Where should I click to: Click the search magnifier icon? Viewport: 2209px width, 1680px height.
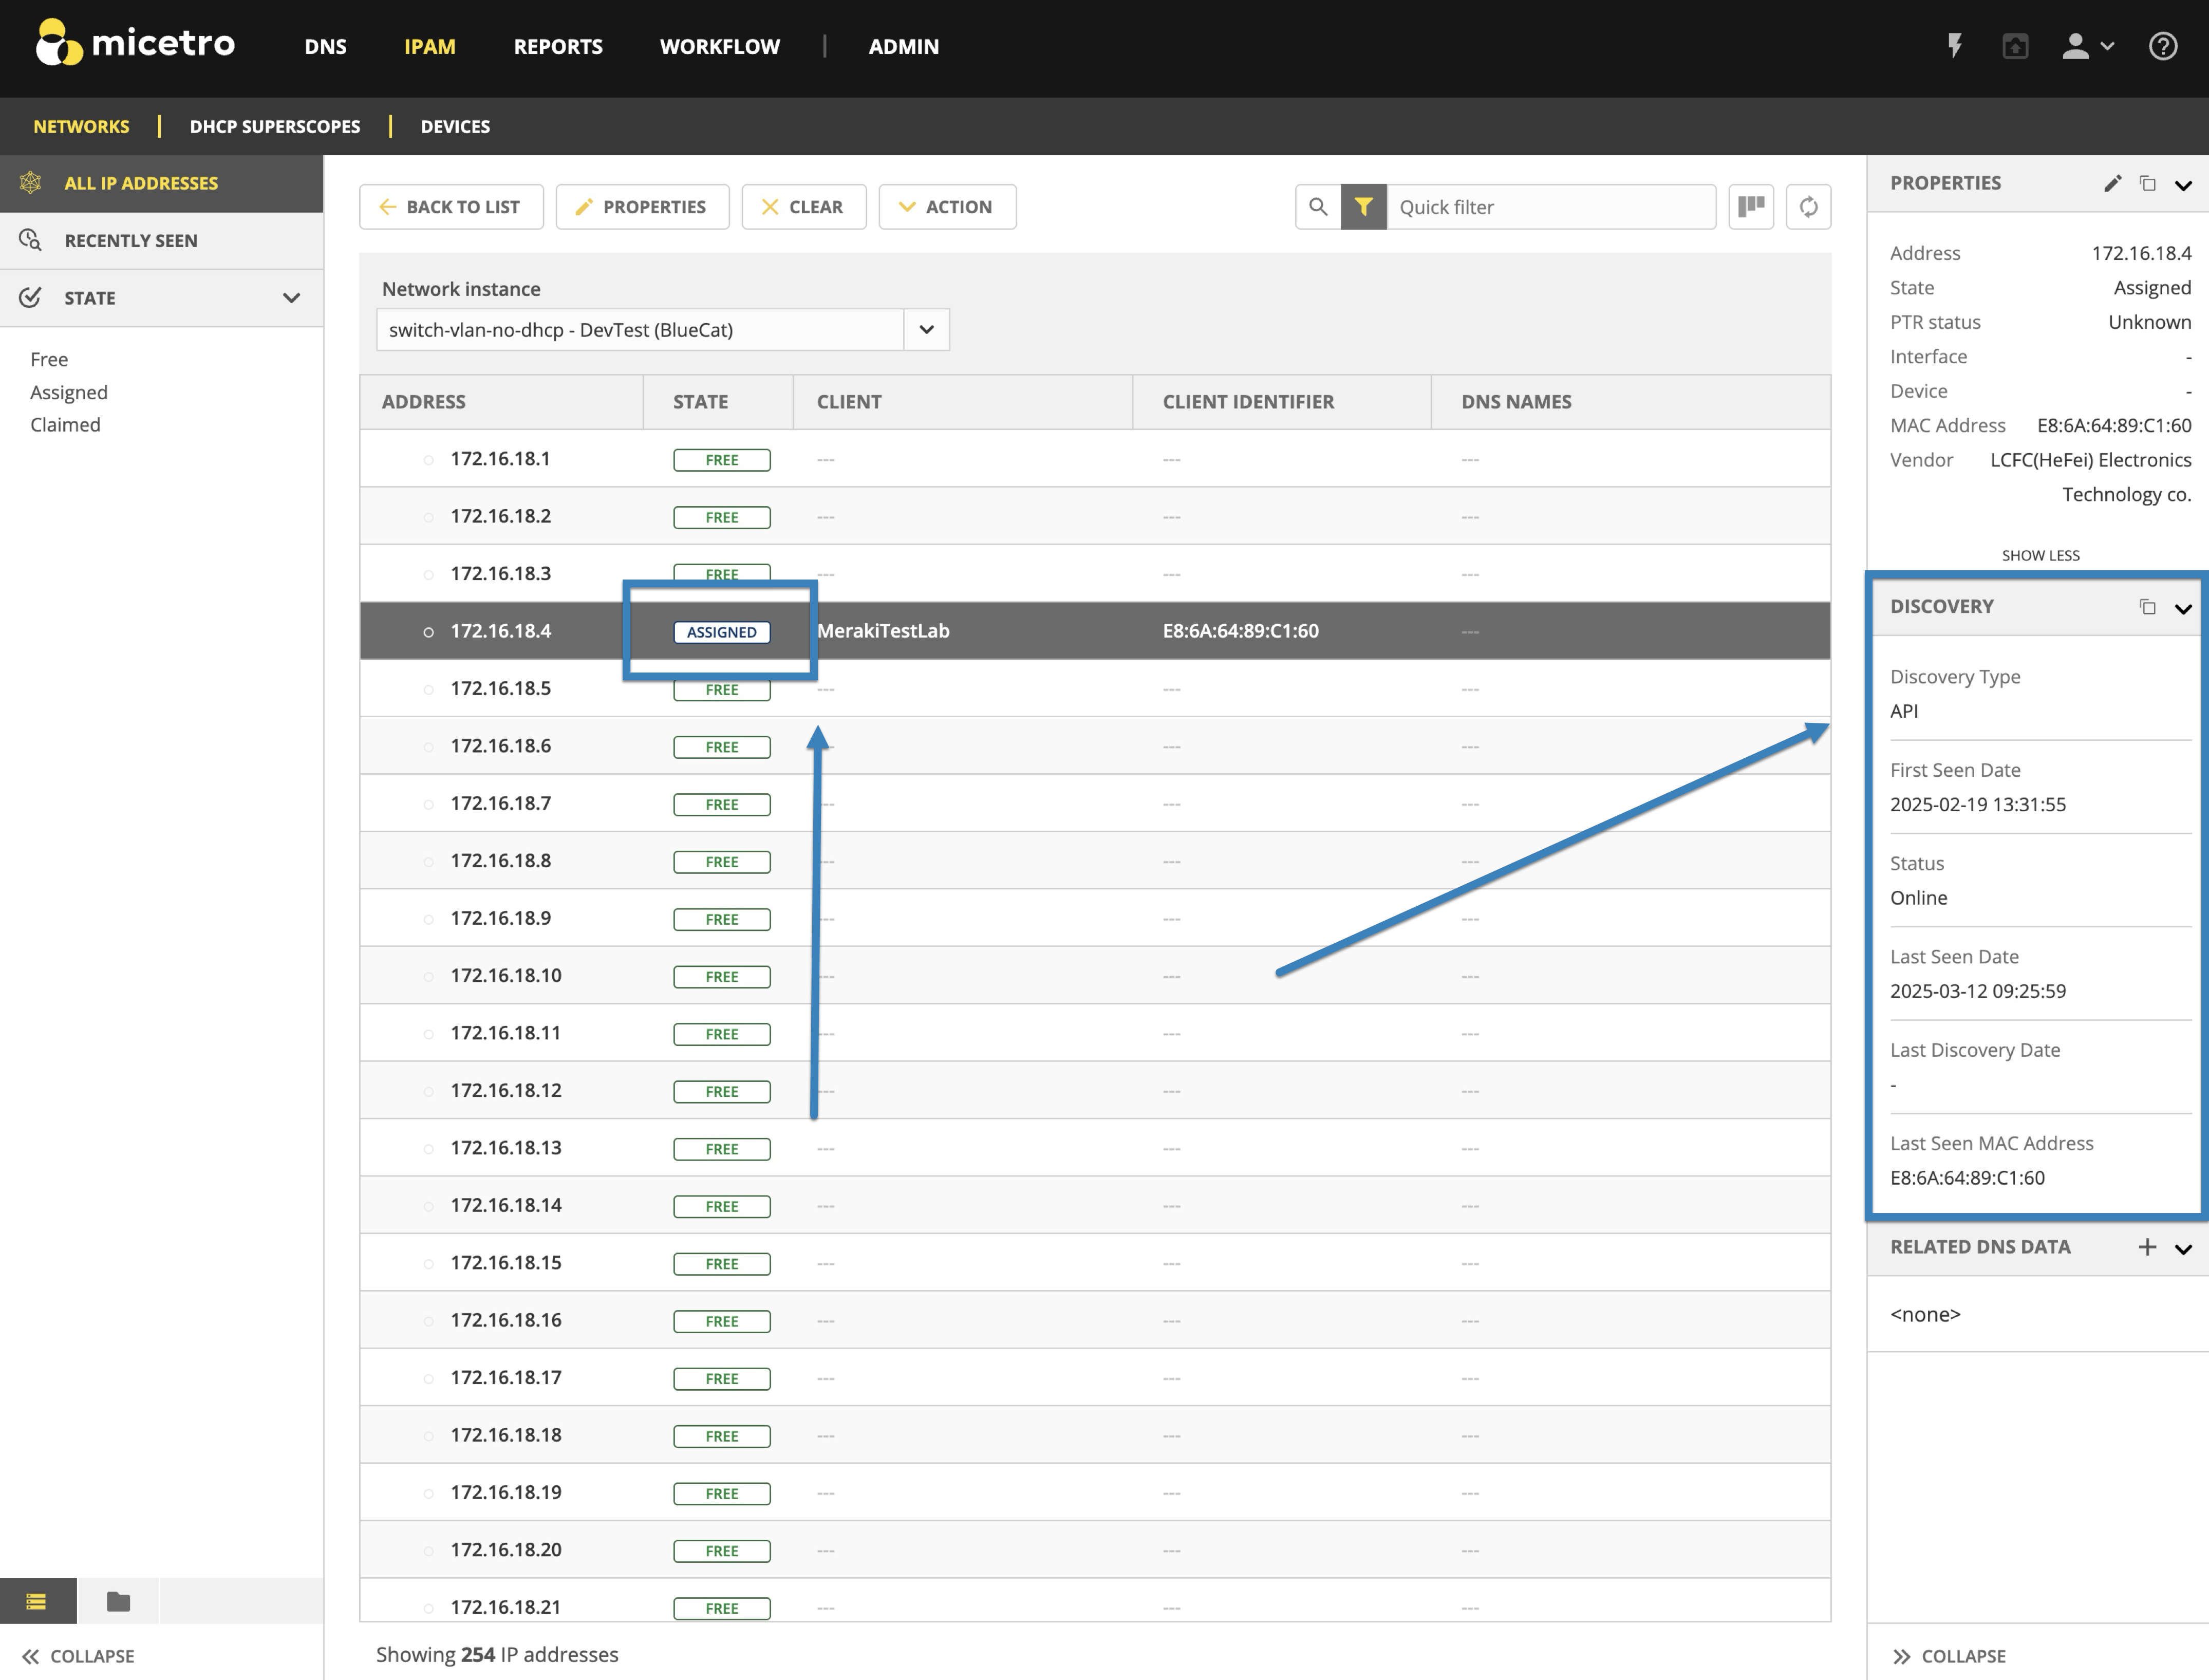tap(1317, 207)
